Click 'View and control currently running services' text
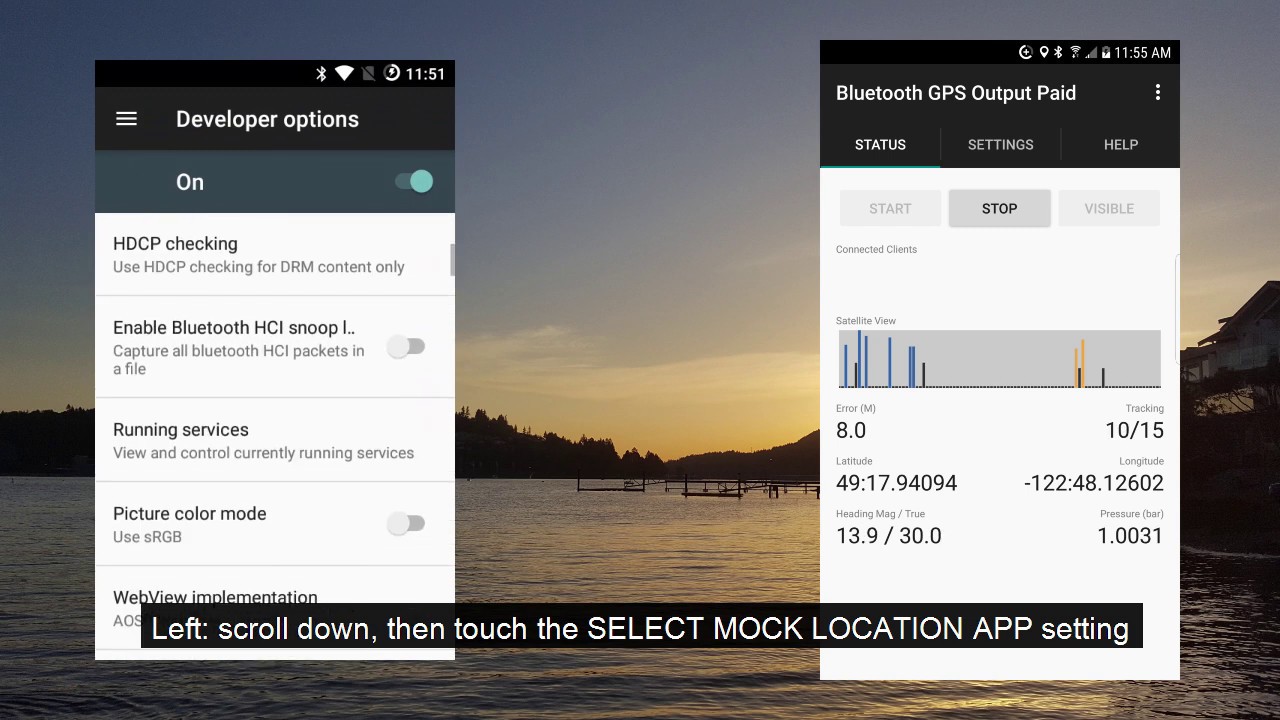 263,453
